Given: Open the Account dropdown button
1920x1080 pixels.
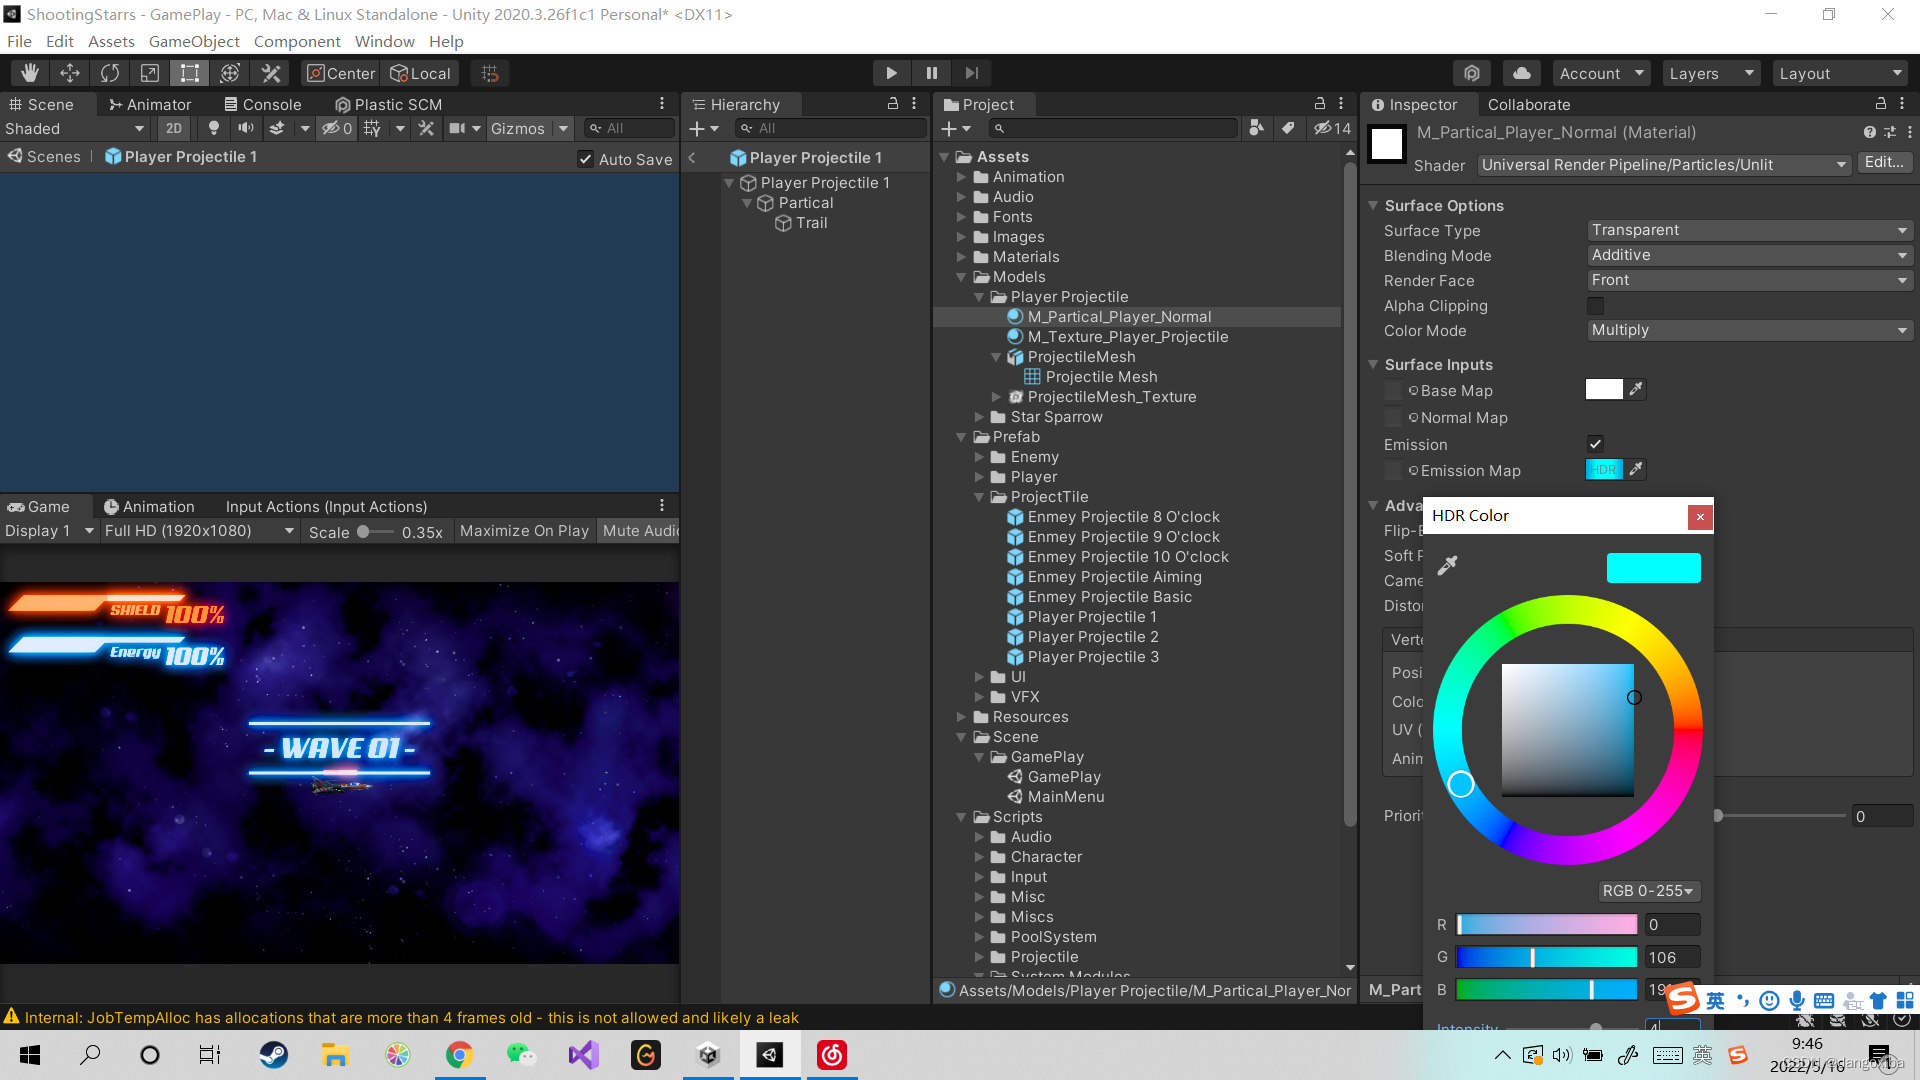Looking at the screenshot, I should 1601,73.
